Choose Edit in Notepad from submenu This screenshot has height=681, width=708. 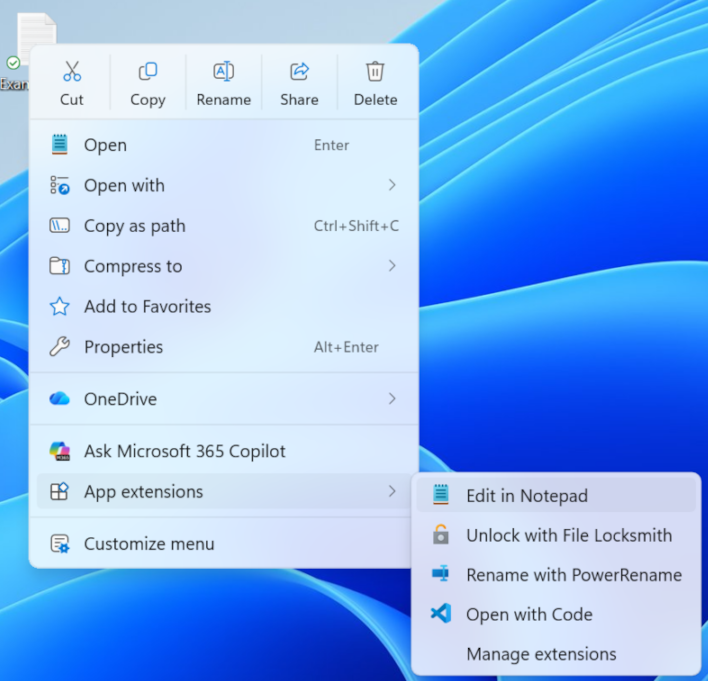tap(556, 495)
